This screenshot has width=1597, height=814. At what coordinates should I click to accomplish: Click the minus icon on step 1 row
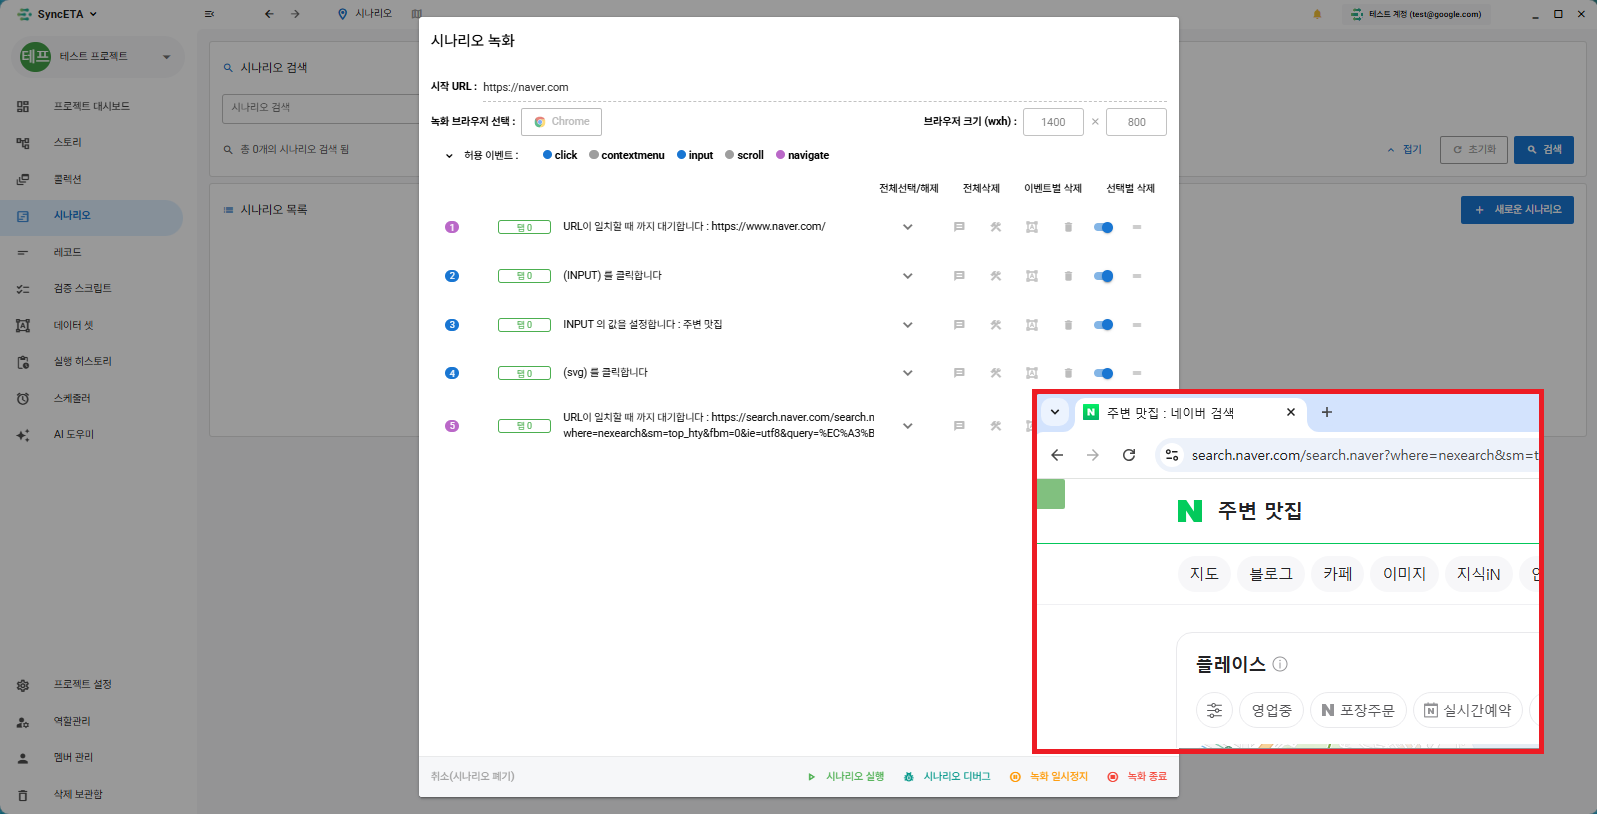pyautogui.click(x=1137, y=227)
